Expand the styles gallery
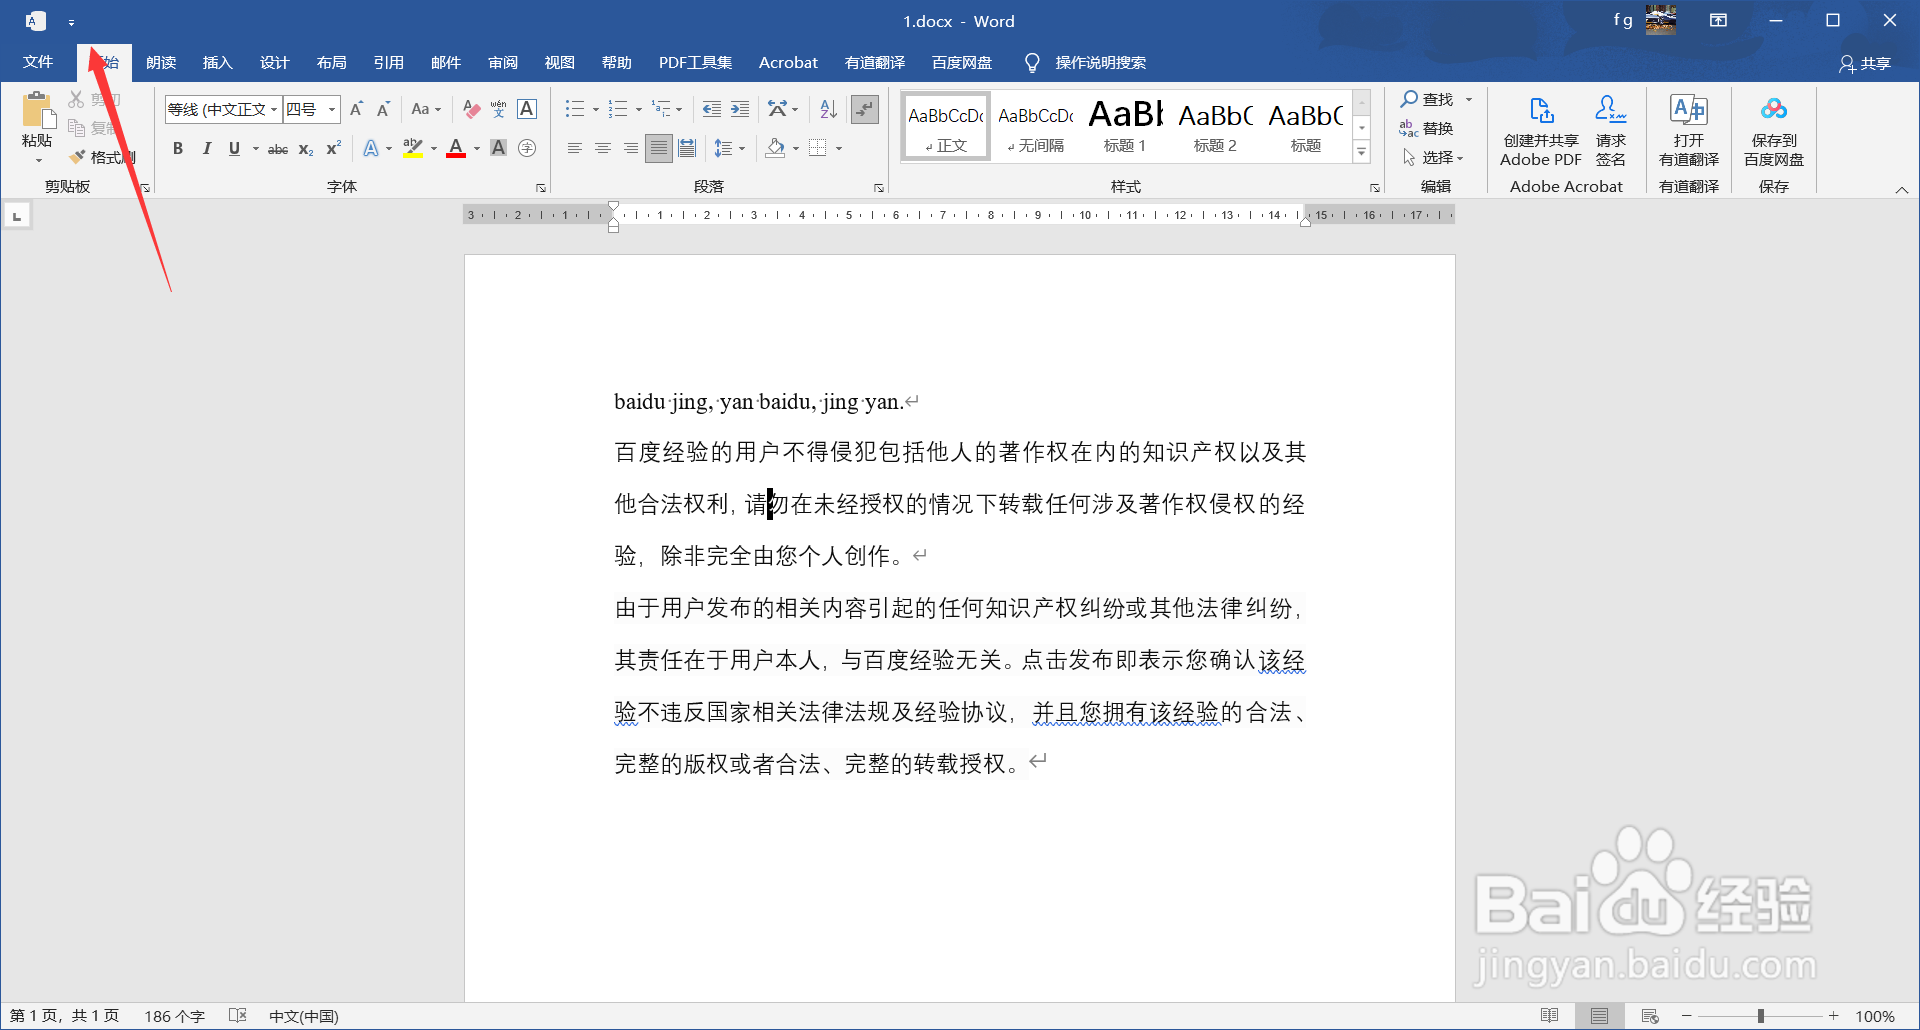1920x1030 pixels. [1361, 152]
